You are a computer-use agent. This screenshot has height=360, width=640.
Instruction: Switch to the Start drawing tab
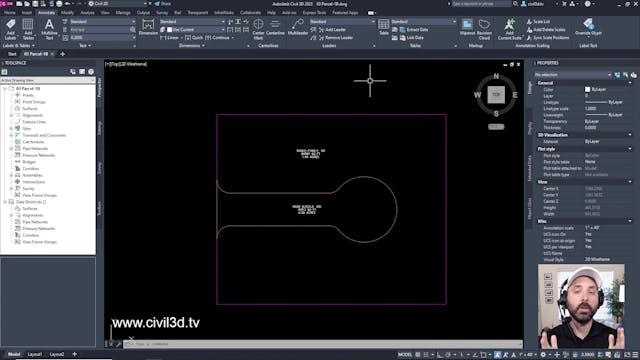[12, 54]
